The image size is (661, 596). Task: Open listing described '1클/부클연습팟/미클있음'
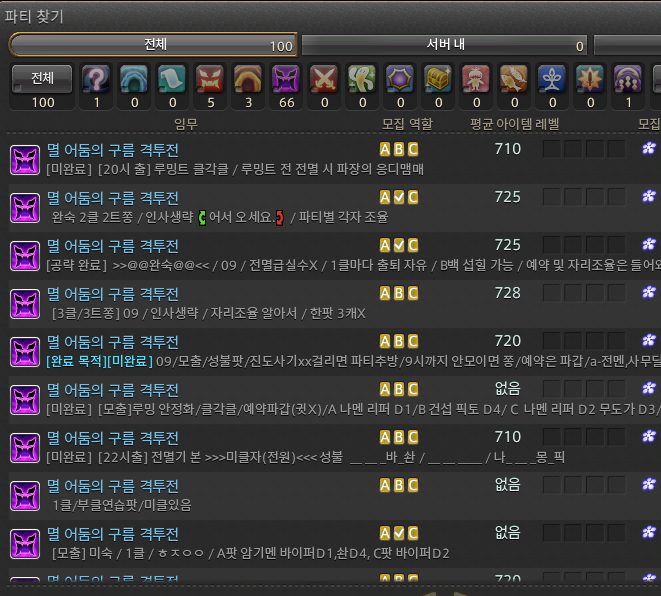pos(335,496)
